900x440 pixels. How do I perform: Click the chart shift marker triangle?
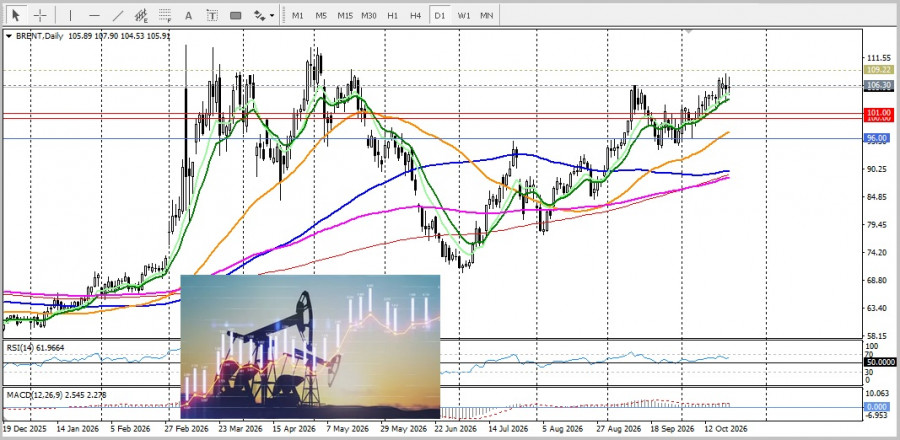689,30
